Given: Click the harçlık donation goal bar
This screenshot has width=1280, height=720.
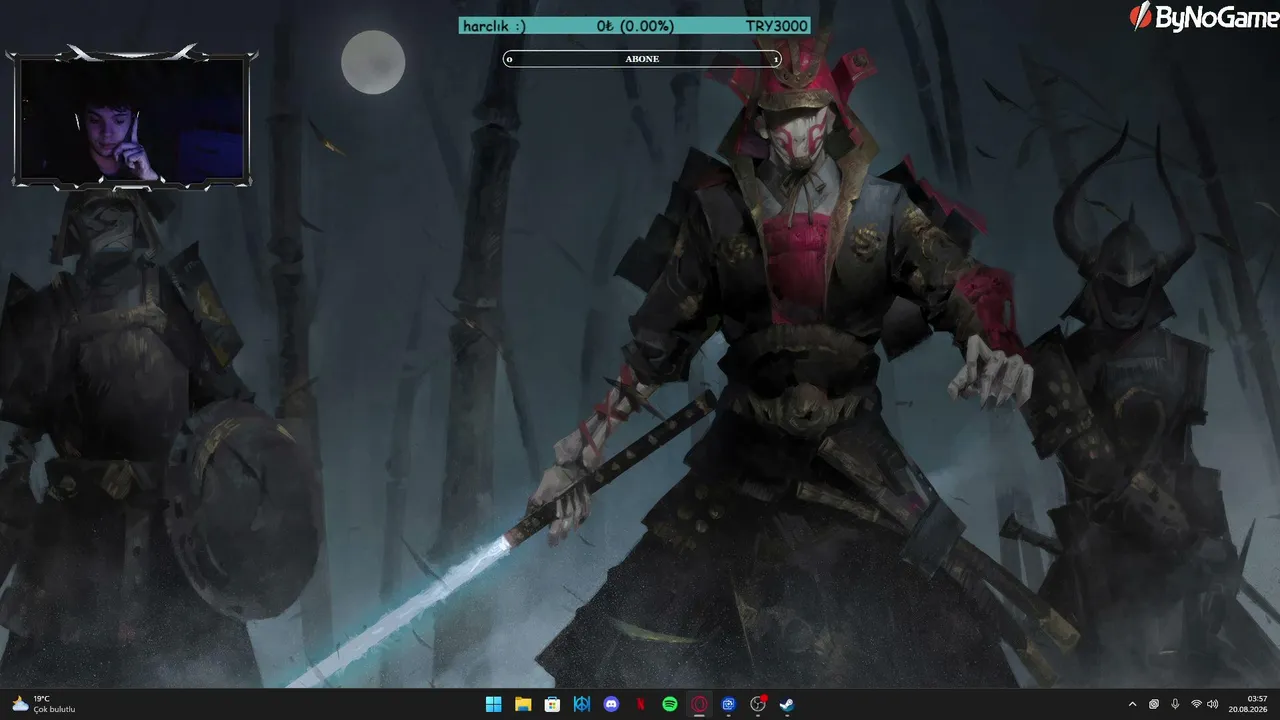Looking at the screenshot, I should click(x=635, y=26).
